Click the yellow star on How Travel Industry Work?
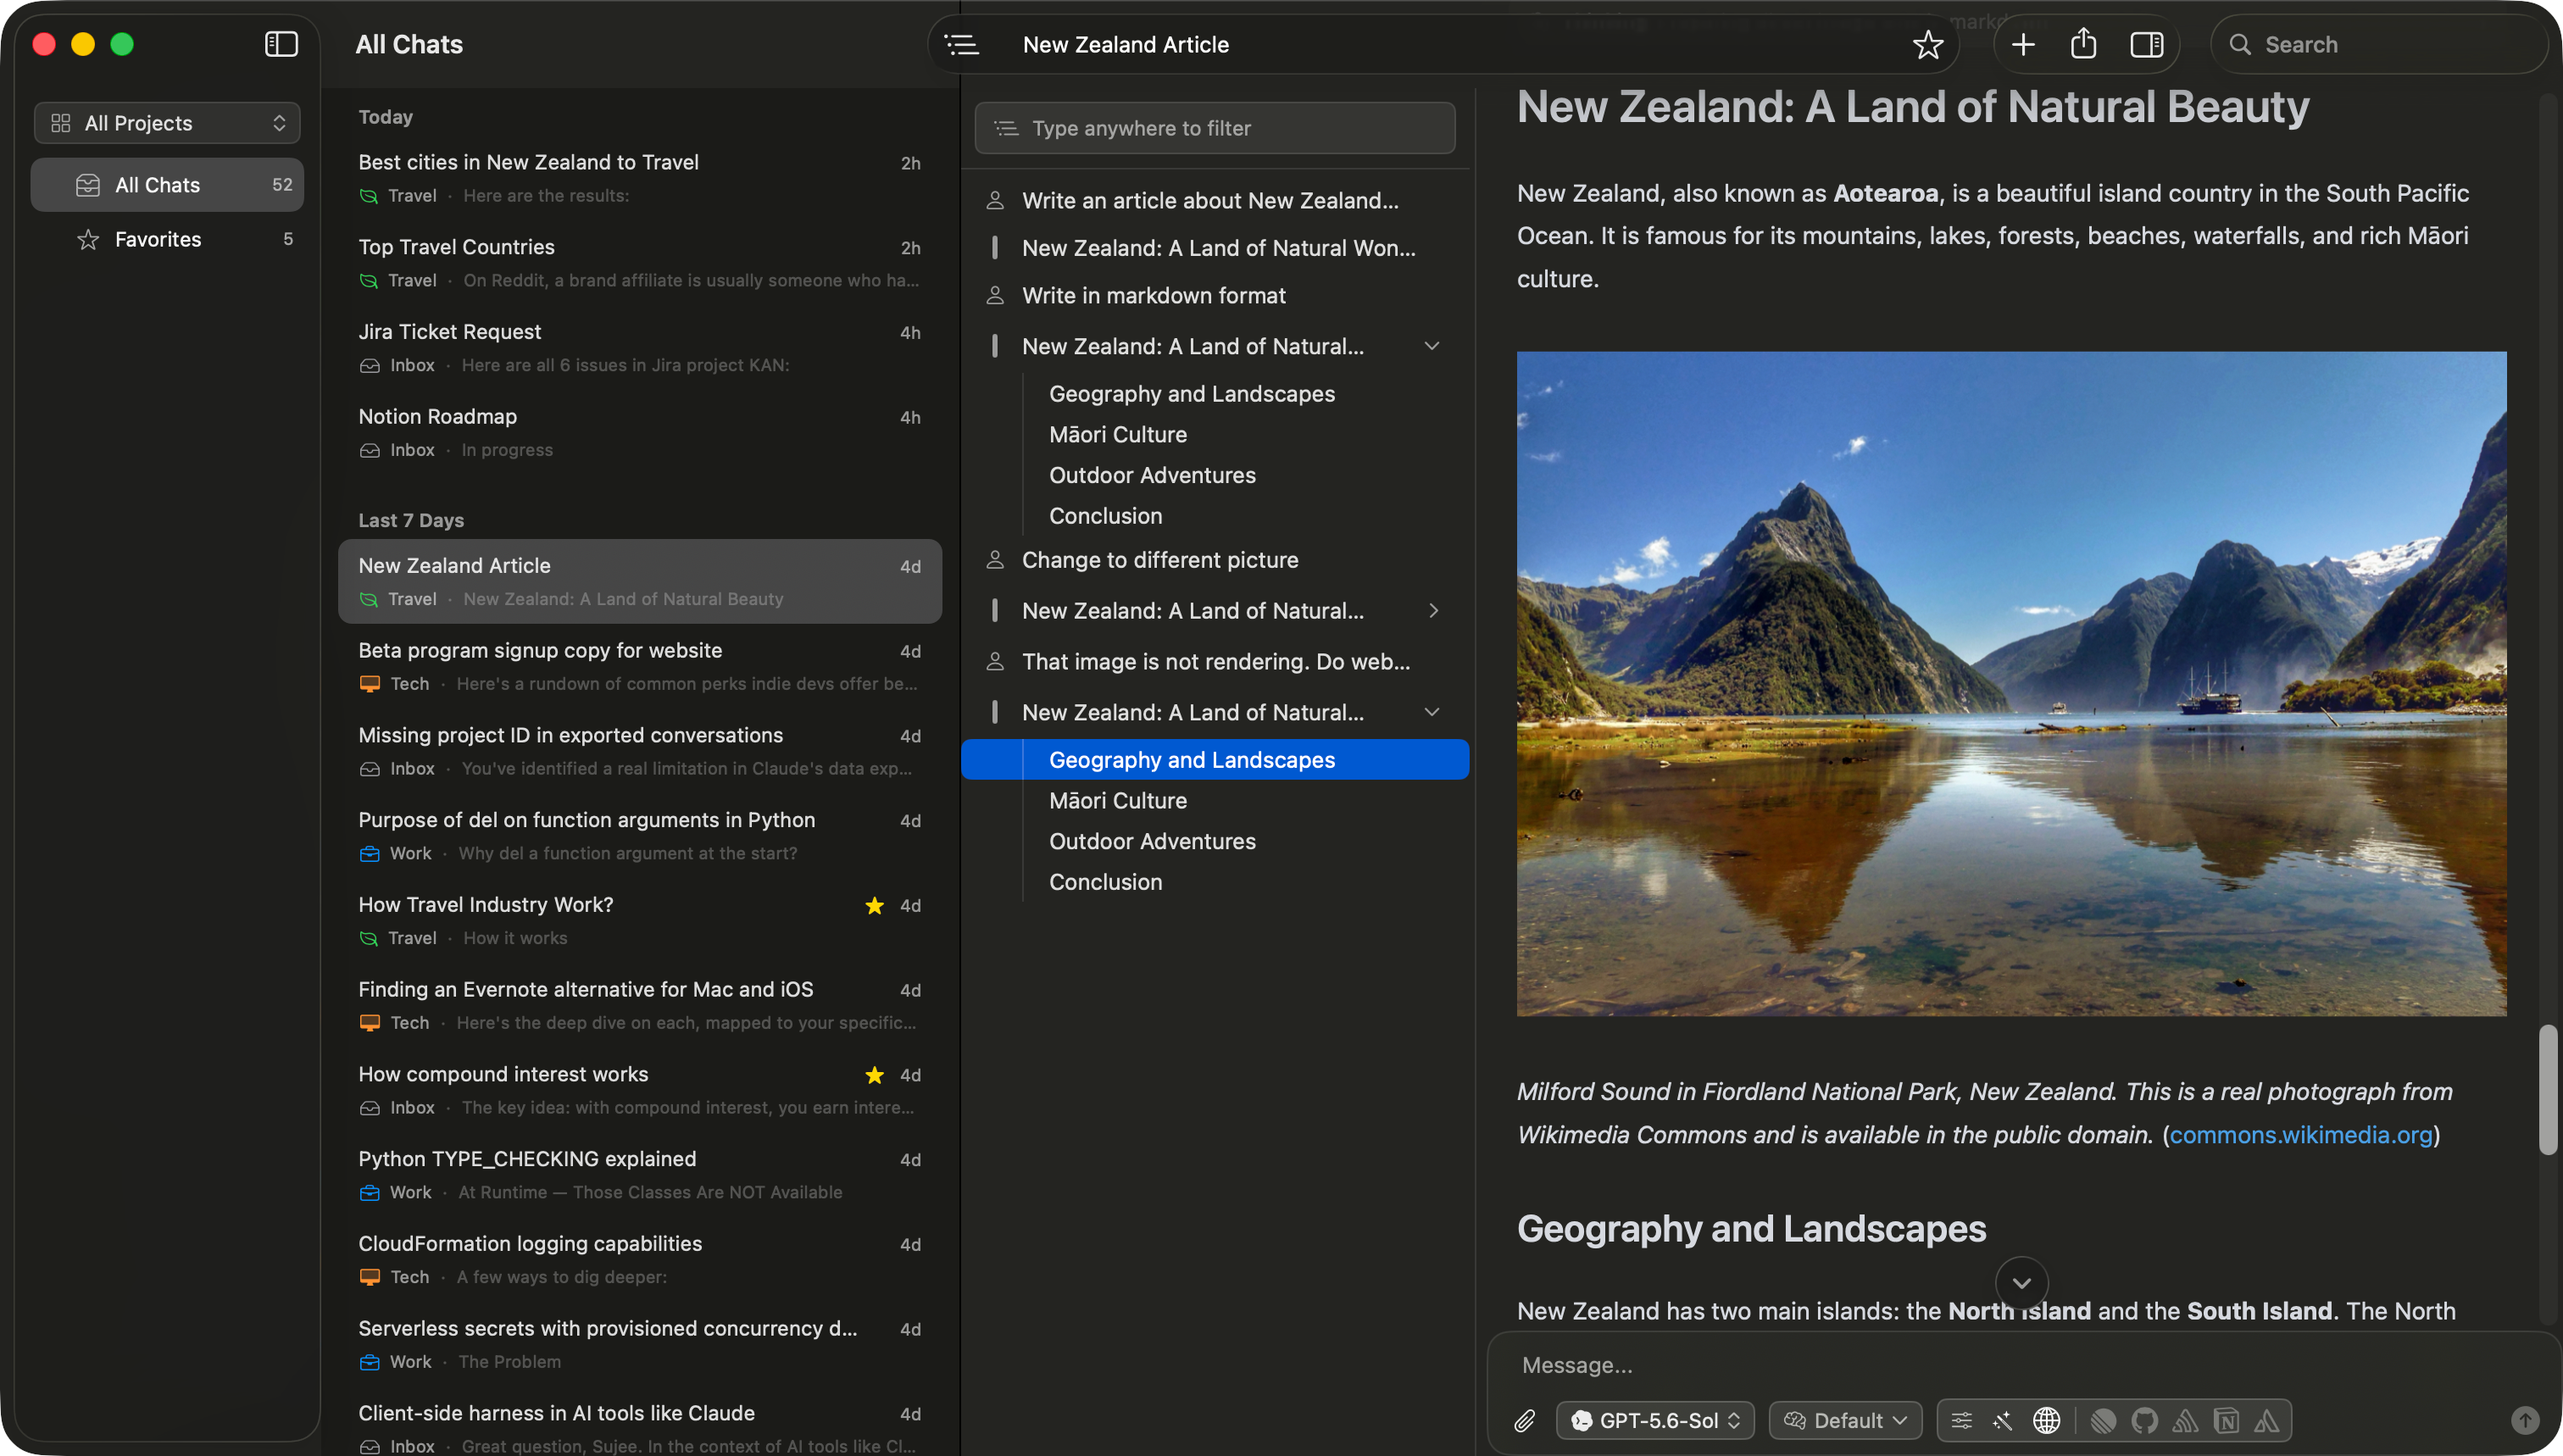Screen dimensions: 2563x1456 click(874, 906)
